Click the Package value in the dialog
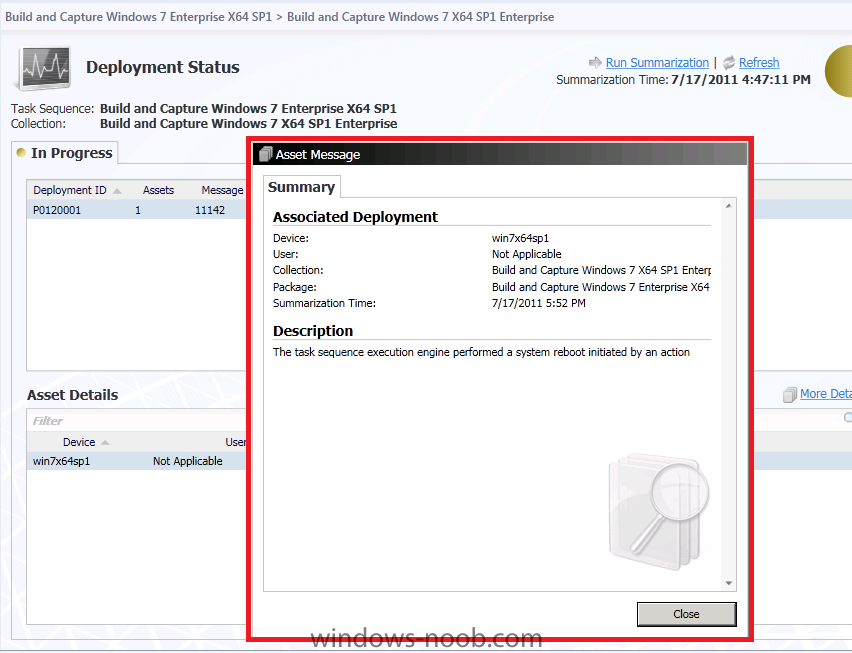This screenshot has height=653, width=852. pyautogui.click(x=600, y=287)
